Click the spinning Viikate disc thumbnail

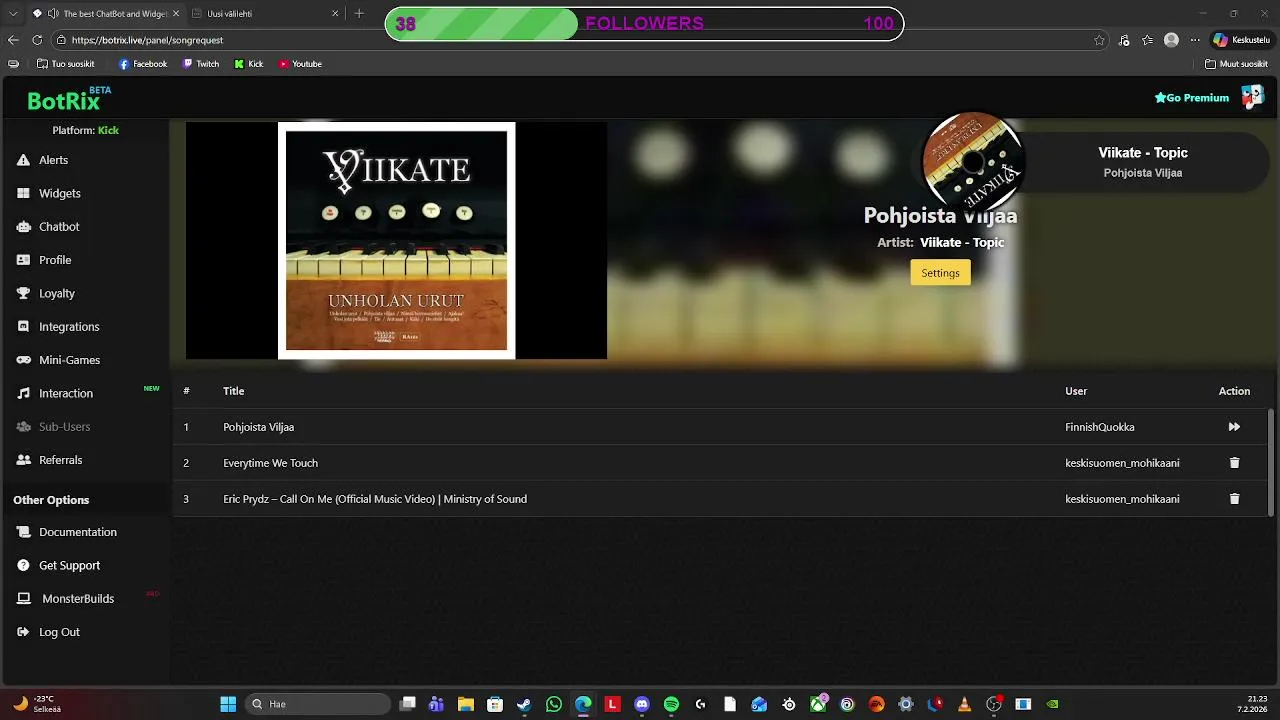(972, 162)
